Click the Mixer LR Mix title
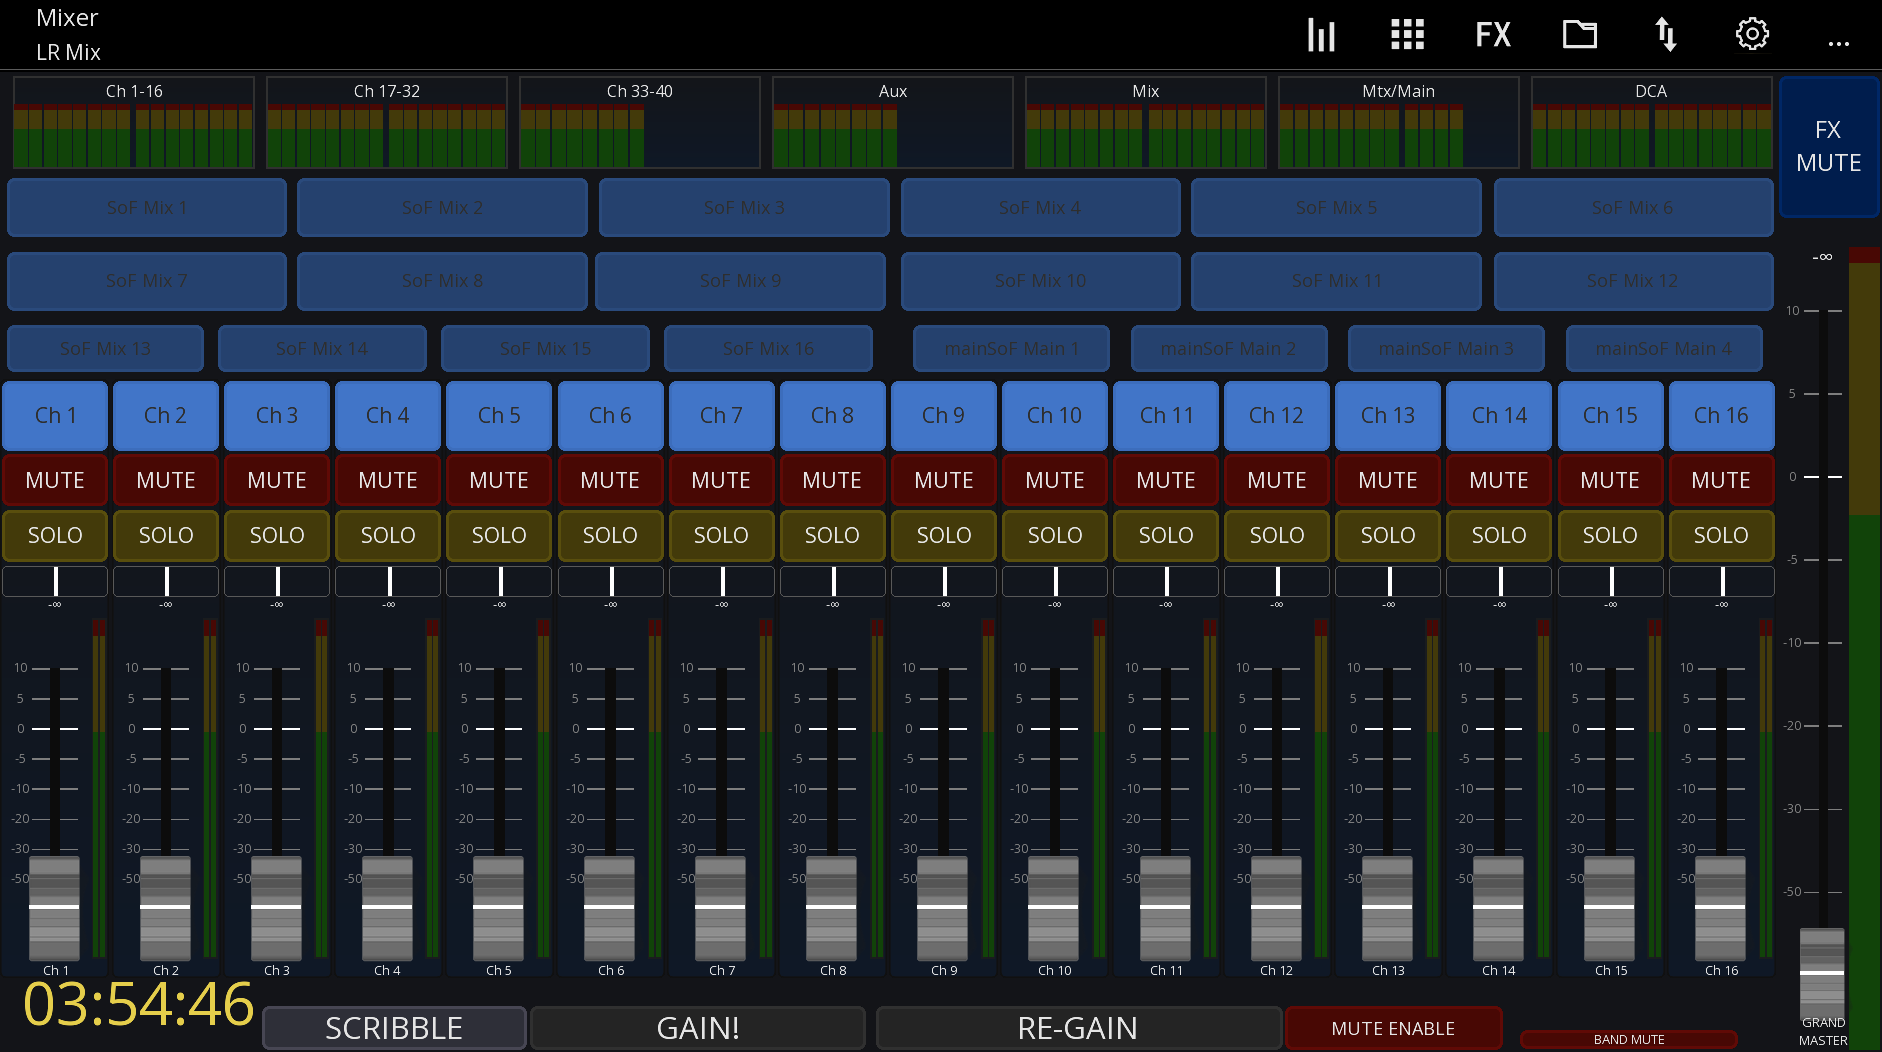Viewport: 1882px width, 1052px height. [x=68, y=35]
